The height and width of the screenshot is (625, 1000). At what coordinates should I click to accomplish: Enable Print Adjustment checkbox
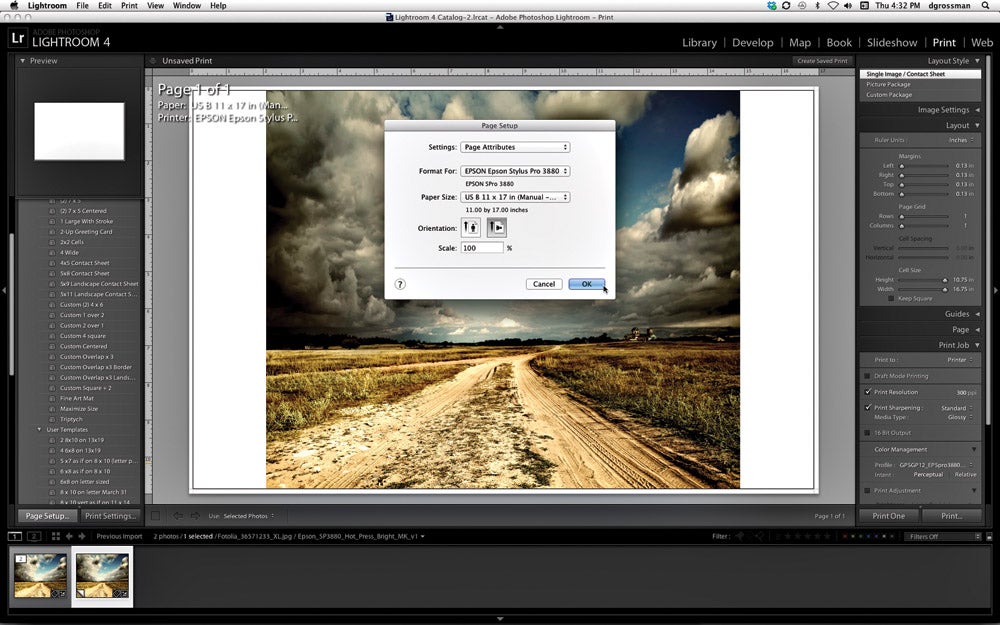(x=867, y=490)
